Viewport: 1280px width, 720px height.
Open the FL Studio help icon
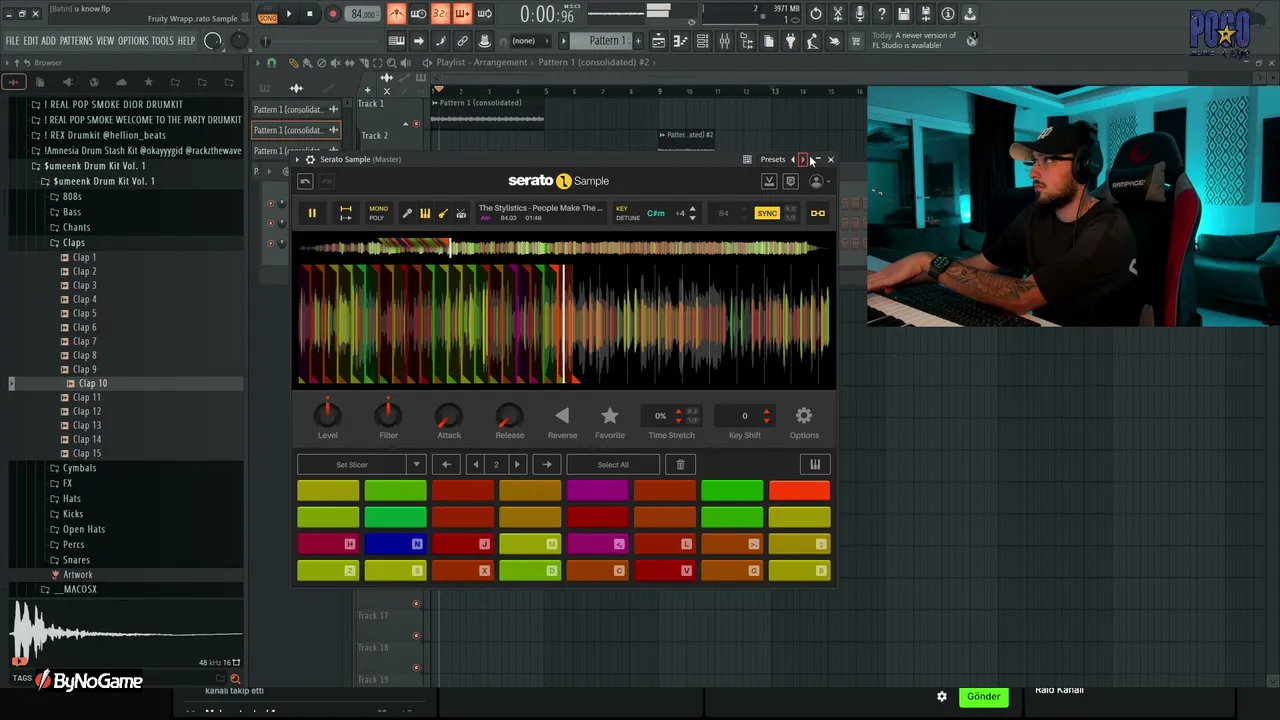click(881, 14)
